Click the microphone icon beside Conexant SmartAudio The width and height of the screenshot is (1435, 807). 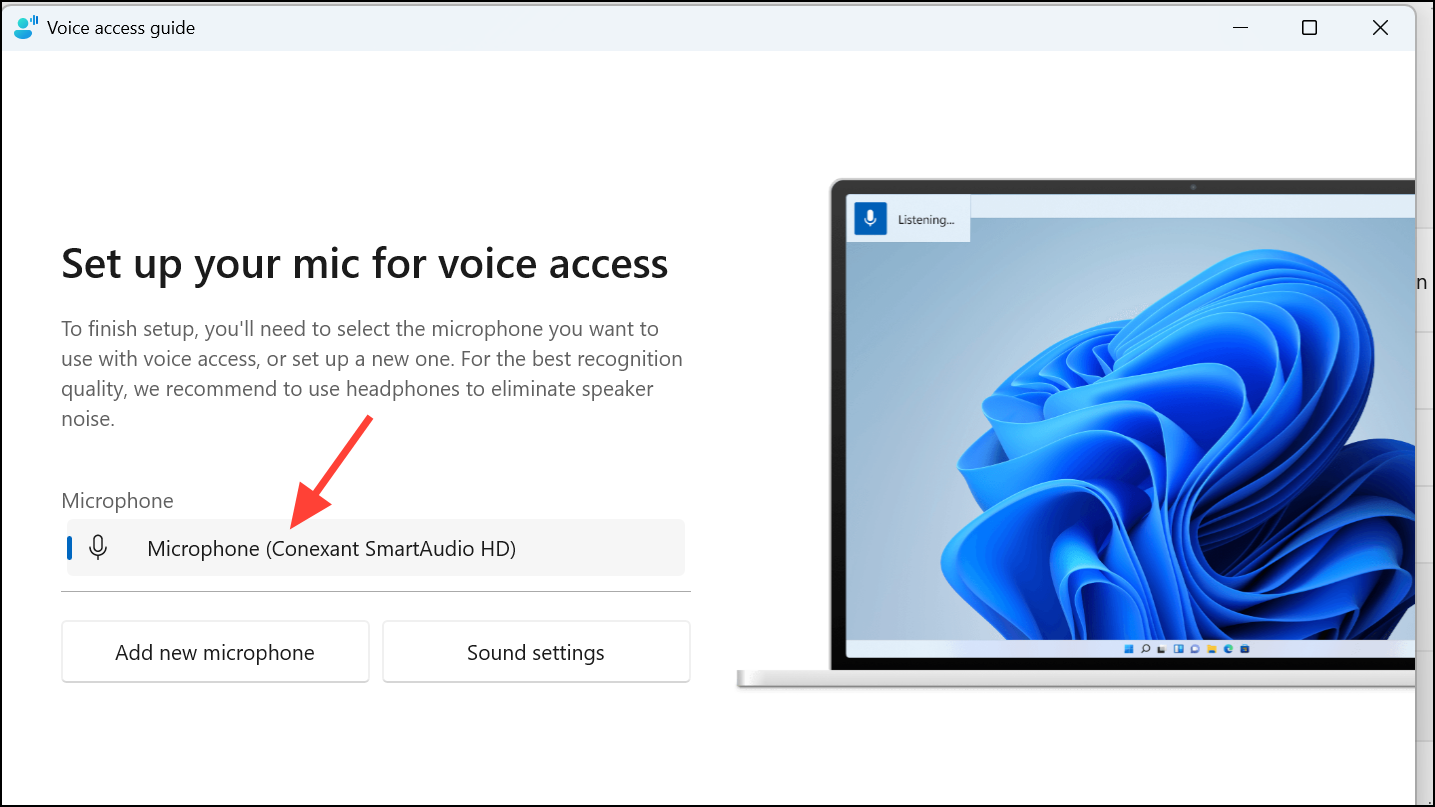point(98,547)
